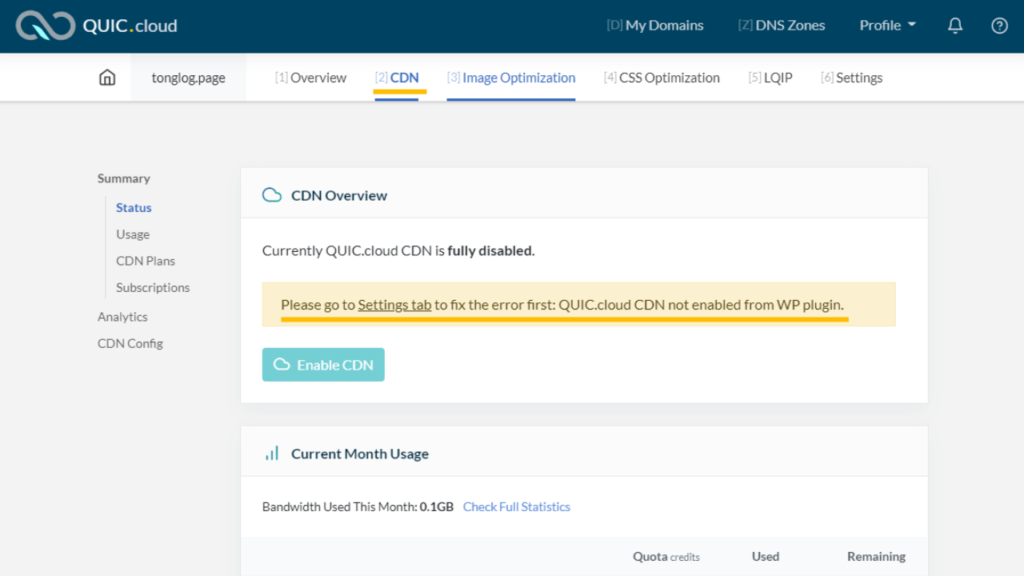Click the 'fully disabled.' status text
The width and height of the screenshot is (1024, 576).
point(491,250)
